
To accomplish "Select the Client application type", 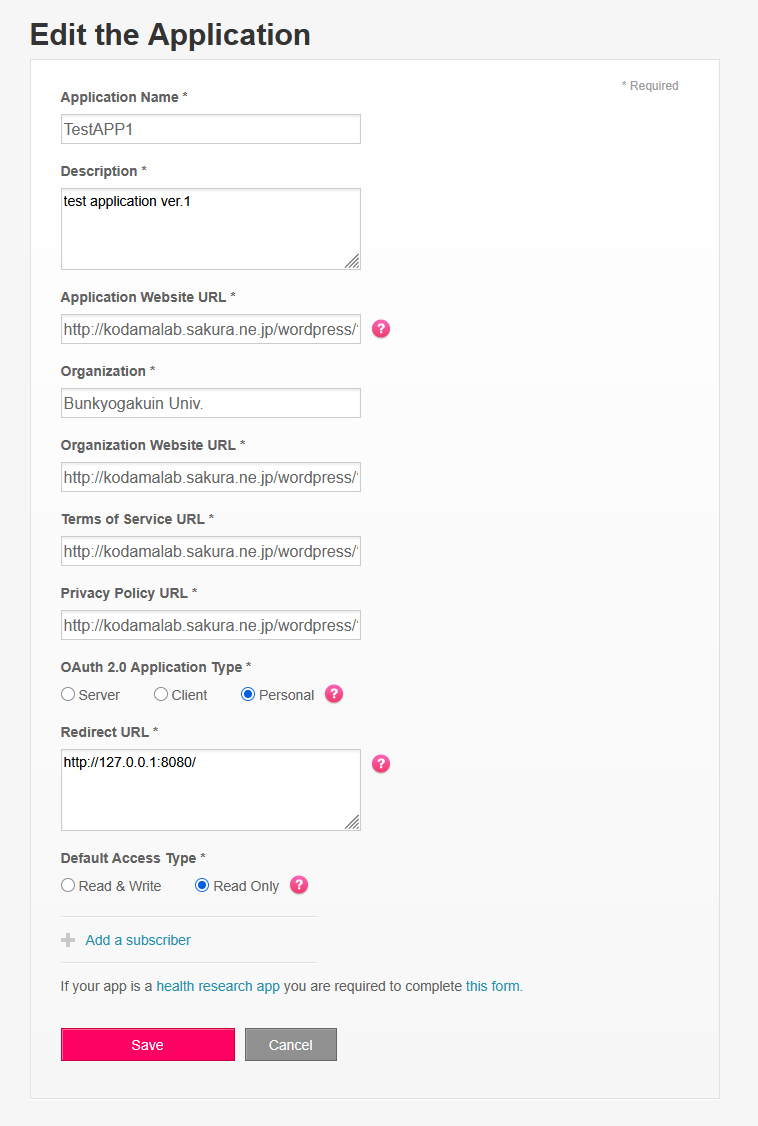I will pyautogui.click(x=161, y=694).
